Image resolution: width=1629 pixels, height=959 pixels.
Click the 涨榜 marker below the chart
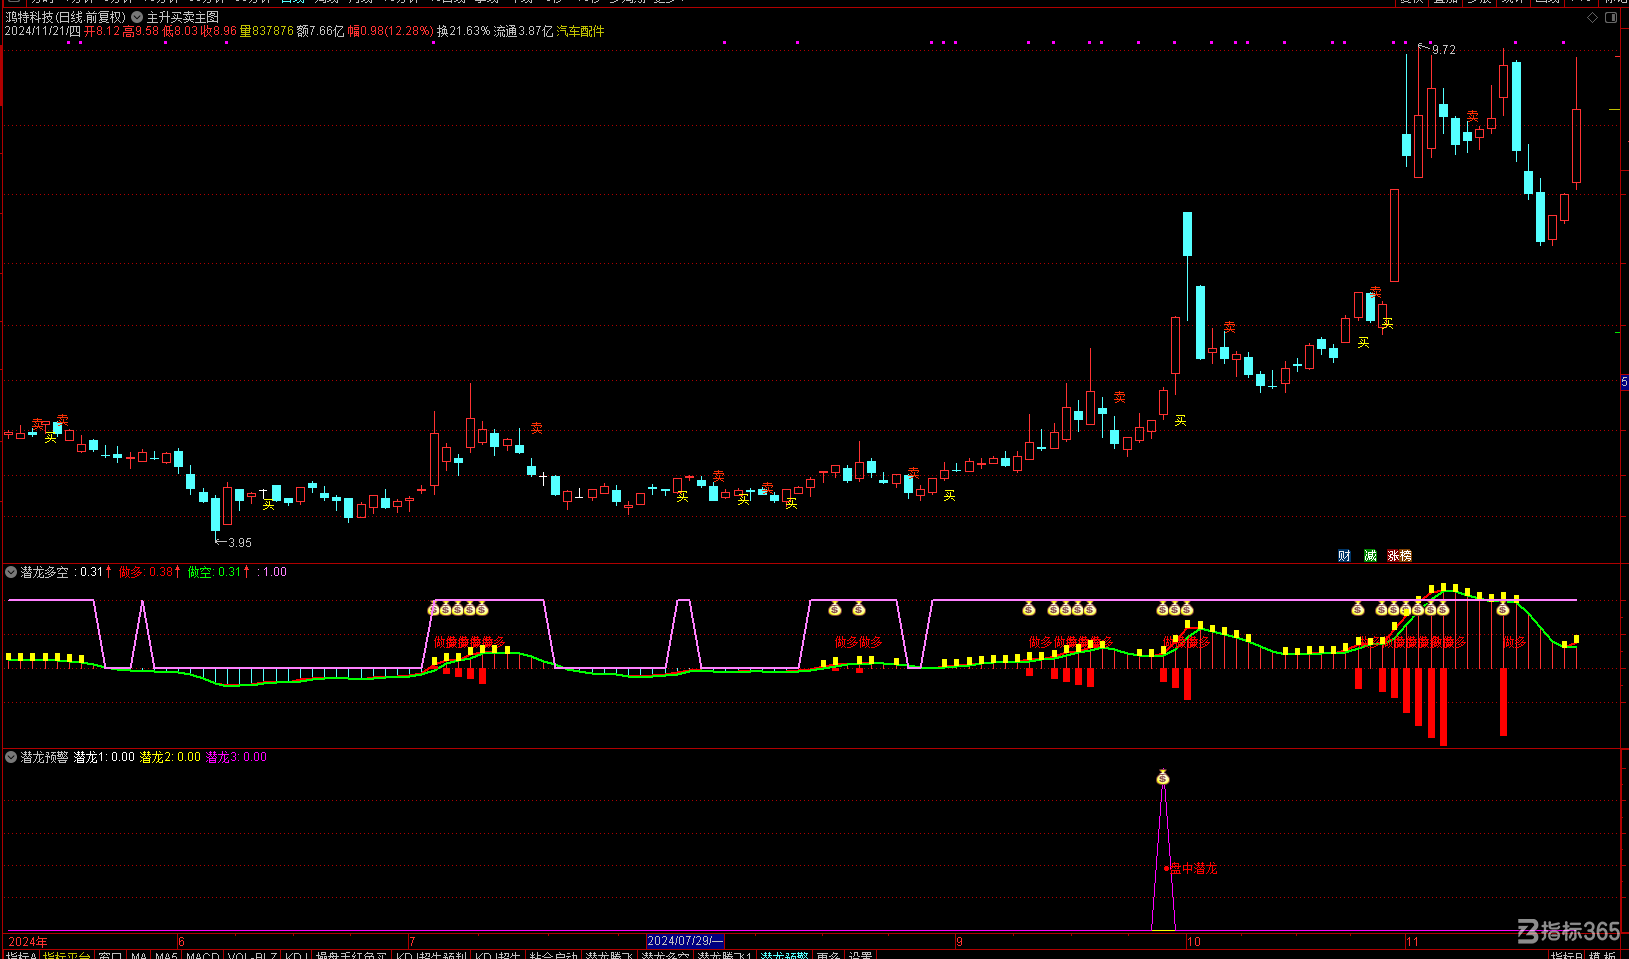pyautogui.click(x=1400, y=556)
